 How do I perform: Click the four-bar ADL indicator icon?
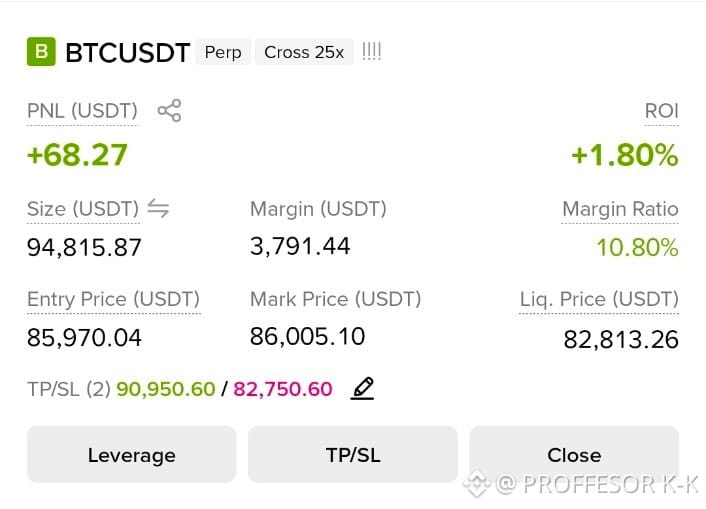[x=372, y=51]
